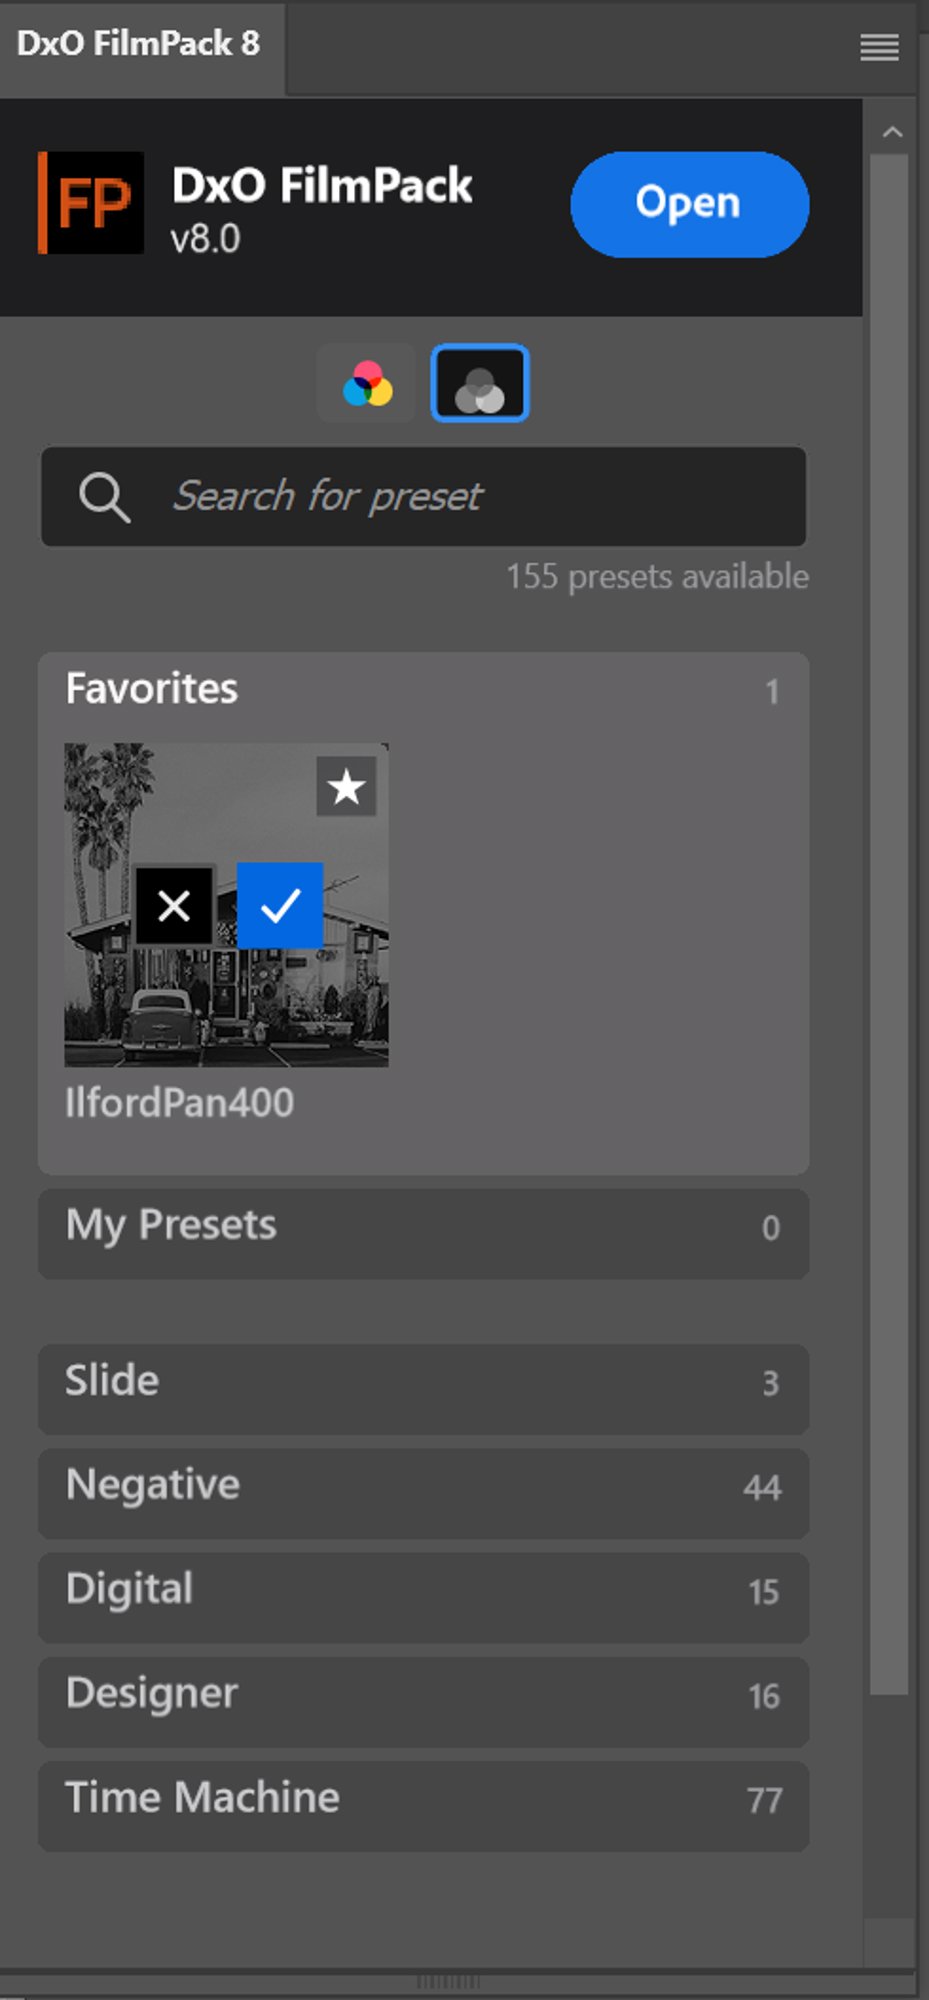Viewport: 929px width, 2000px height.
Task: Confirm the IlfordPan400 preset with checkmark
Action: [280, 906]
